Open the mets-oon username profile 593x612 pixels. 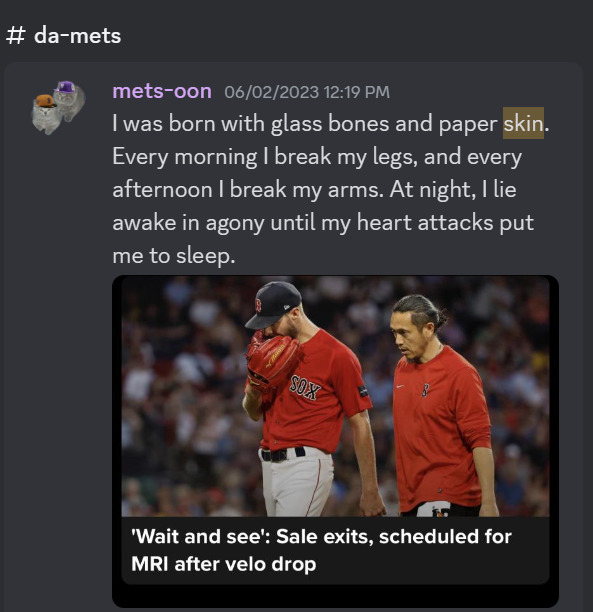[x=162, y=92]
